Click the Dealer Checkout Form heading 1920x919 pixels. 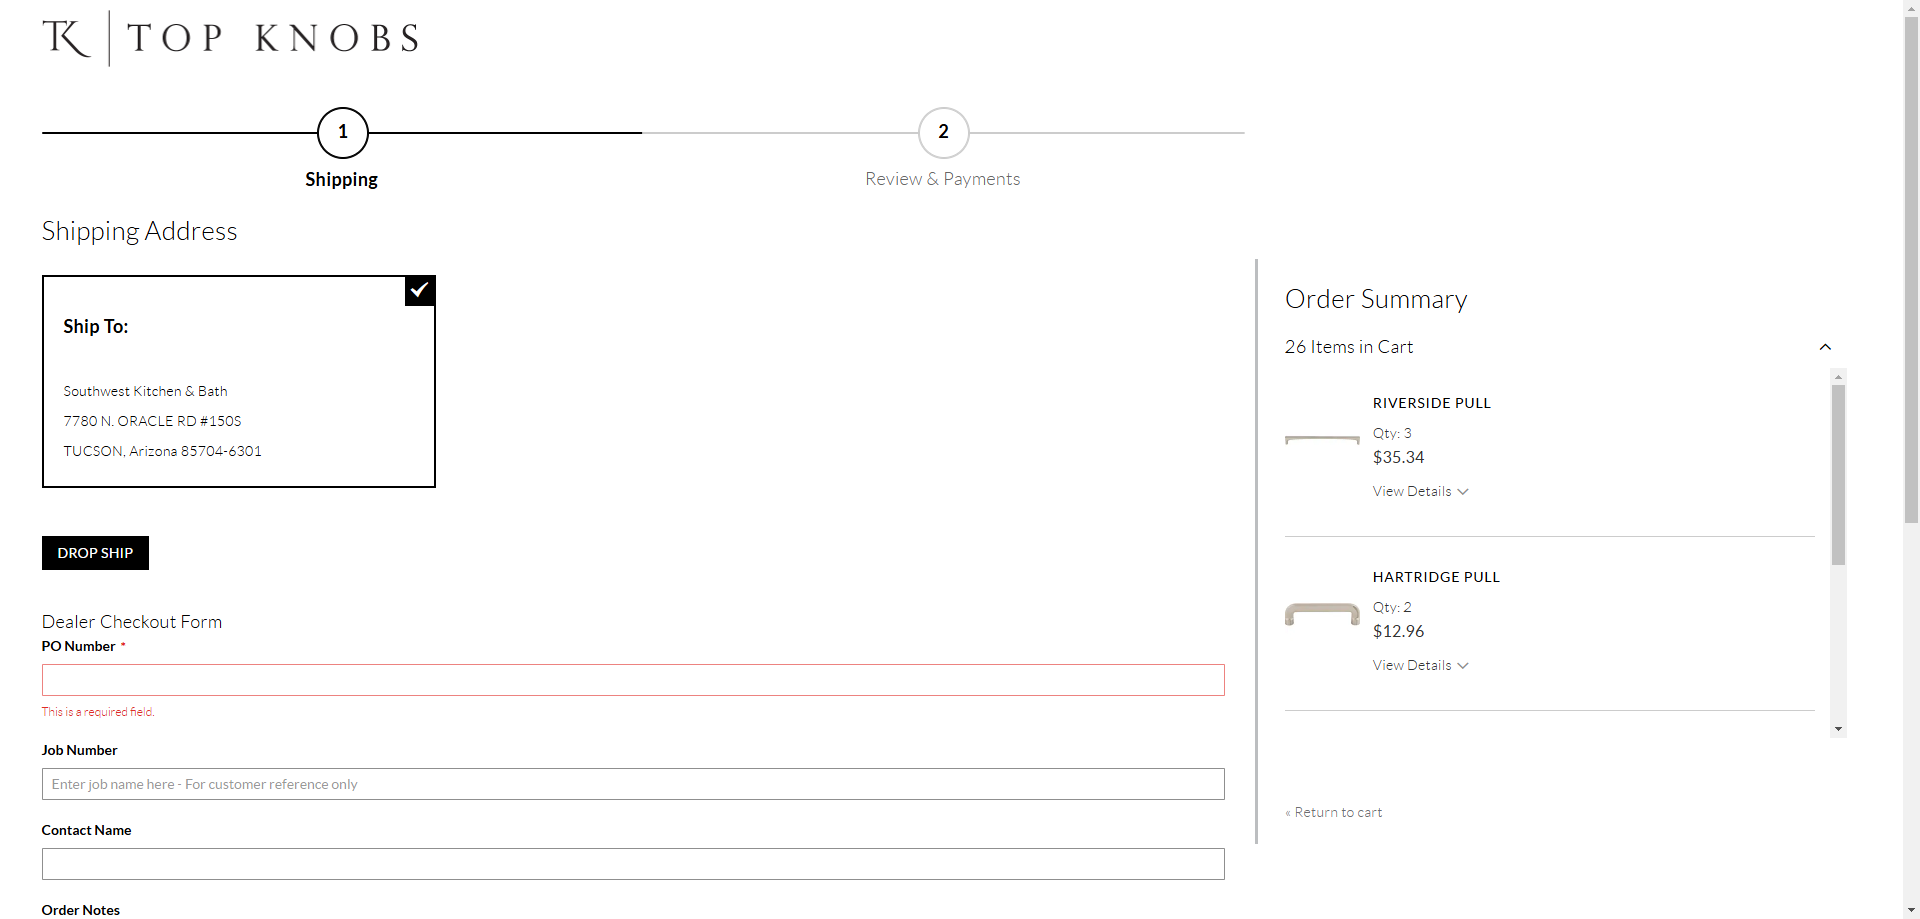click(132, 622)
